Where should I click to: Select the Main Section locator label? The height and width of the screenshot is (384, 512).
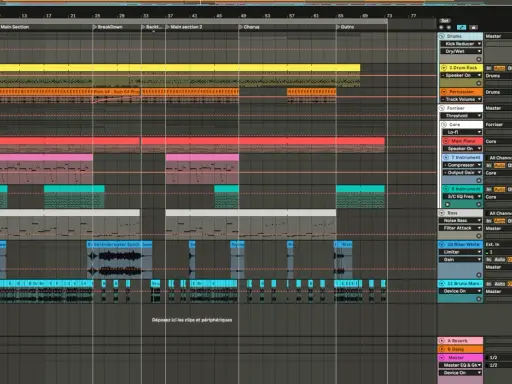pos(15,27)
